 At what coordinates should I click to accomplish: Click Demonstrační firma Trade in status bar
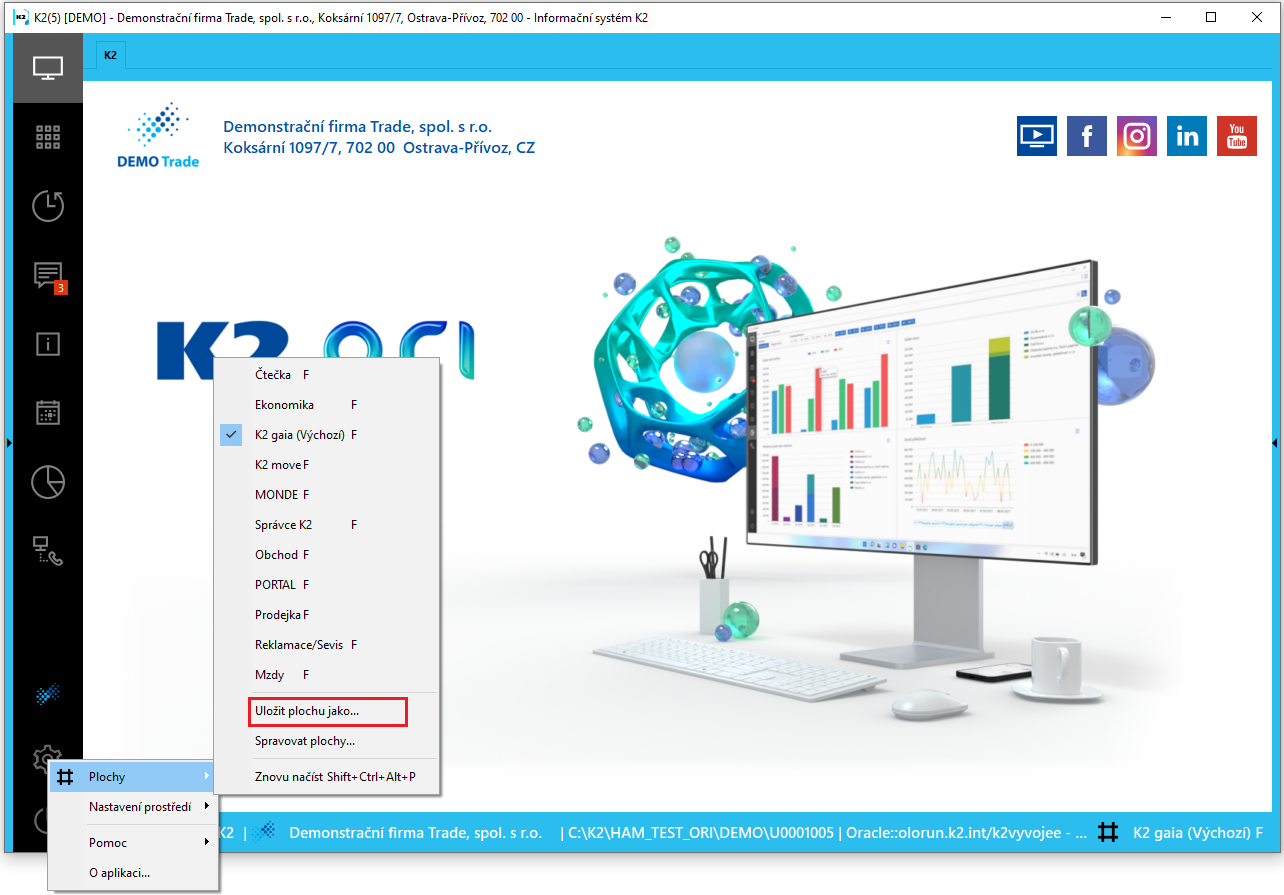416,832
